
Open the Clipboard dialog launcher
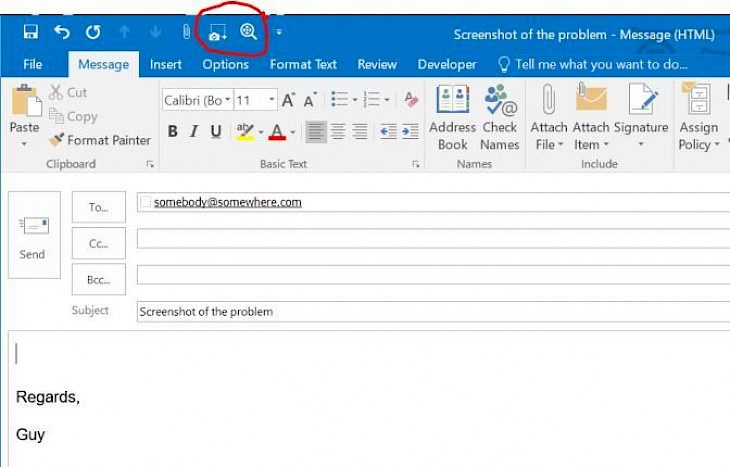(150, 164)
